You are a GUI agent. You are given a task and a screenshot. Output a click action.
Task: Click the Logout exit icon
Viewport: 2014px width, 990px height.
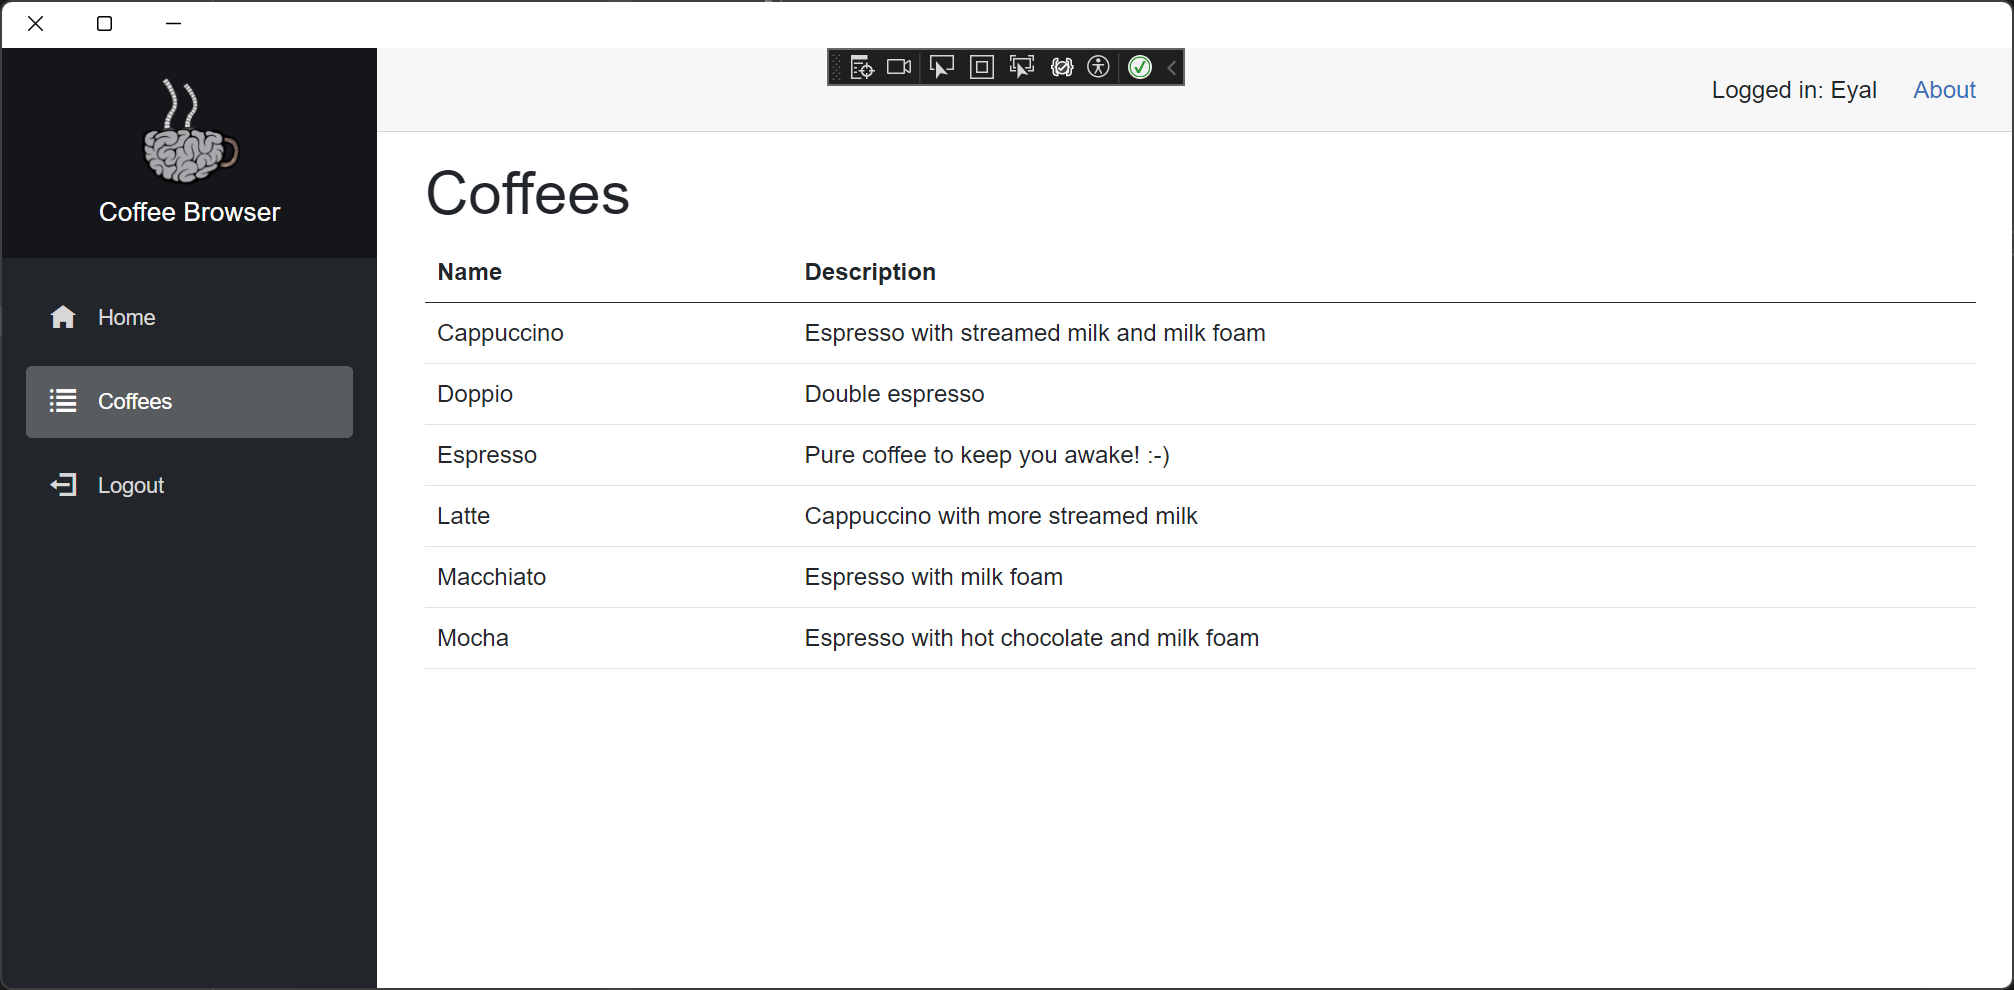(x=63, y=485)
